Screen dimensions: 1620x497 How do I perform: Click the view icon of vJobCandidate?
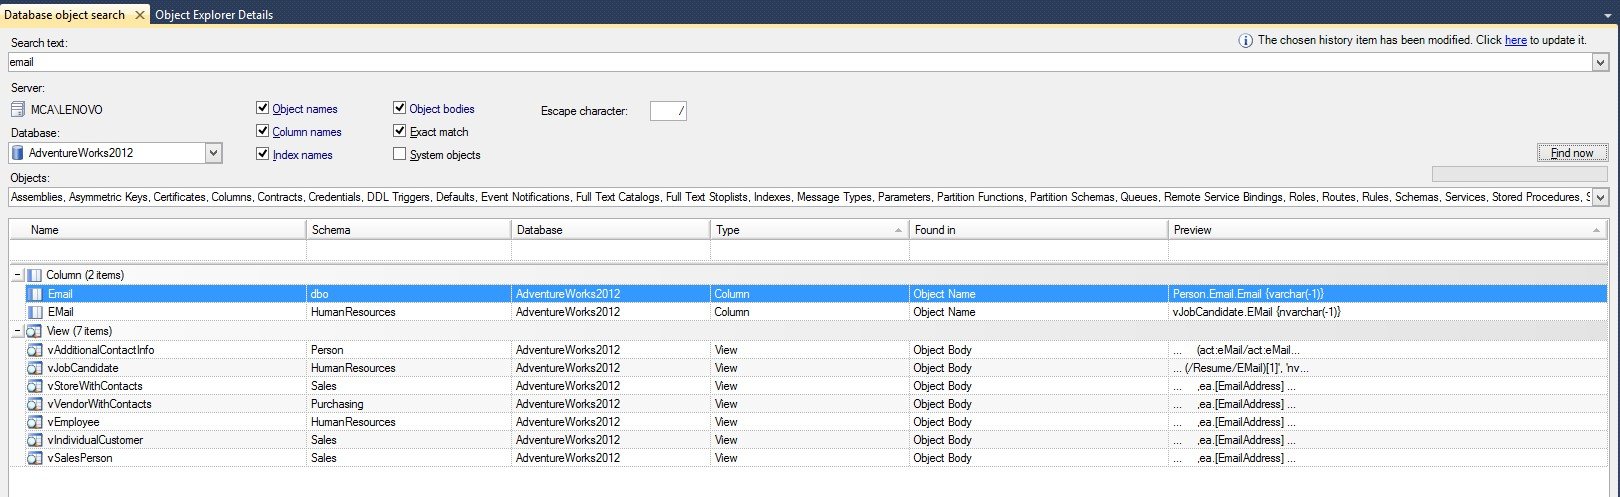(35, 368)
